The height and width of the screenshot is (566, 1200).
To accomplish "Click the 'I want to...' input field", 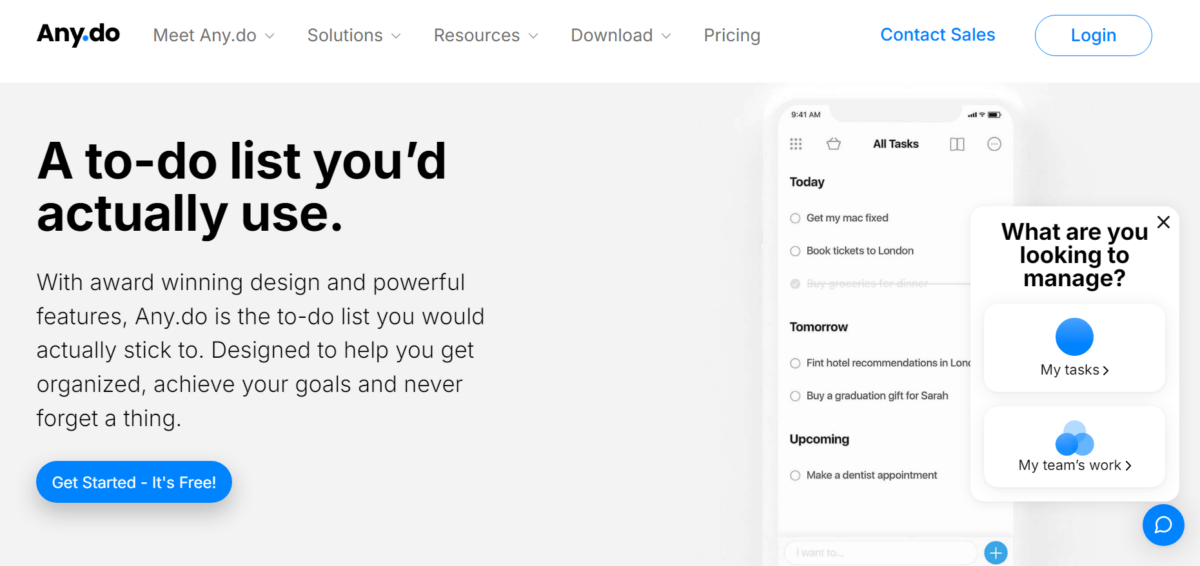I will pos(880,552).
